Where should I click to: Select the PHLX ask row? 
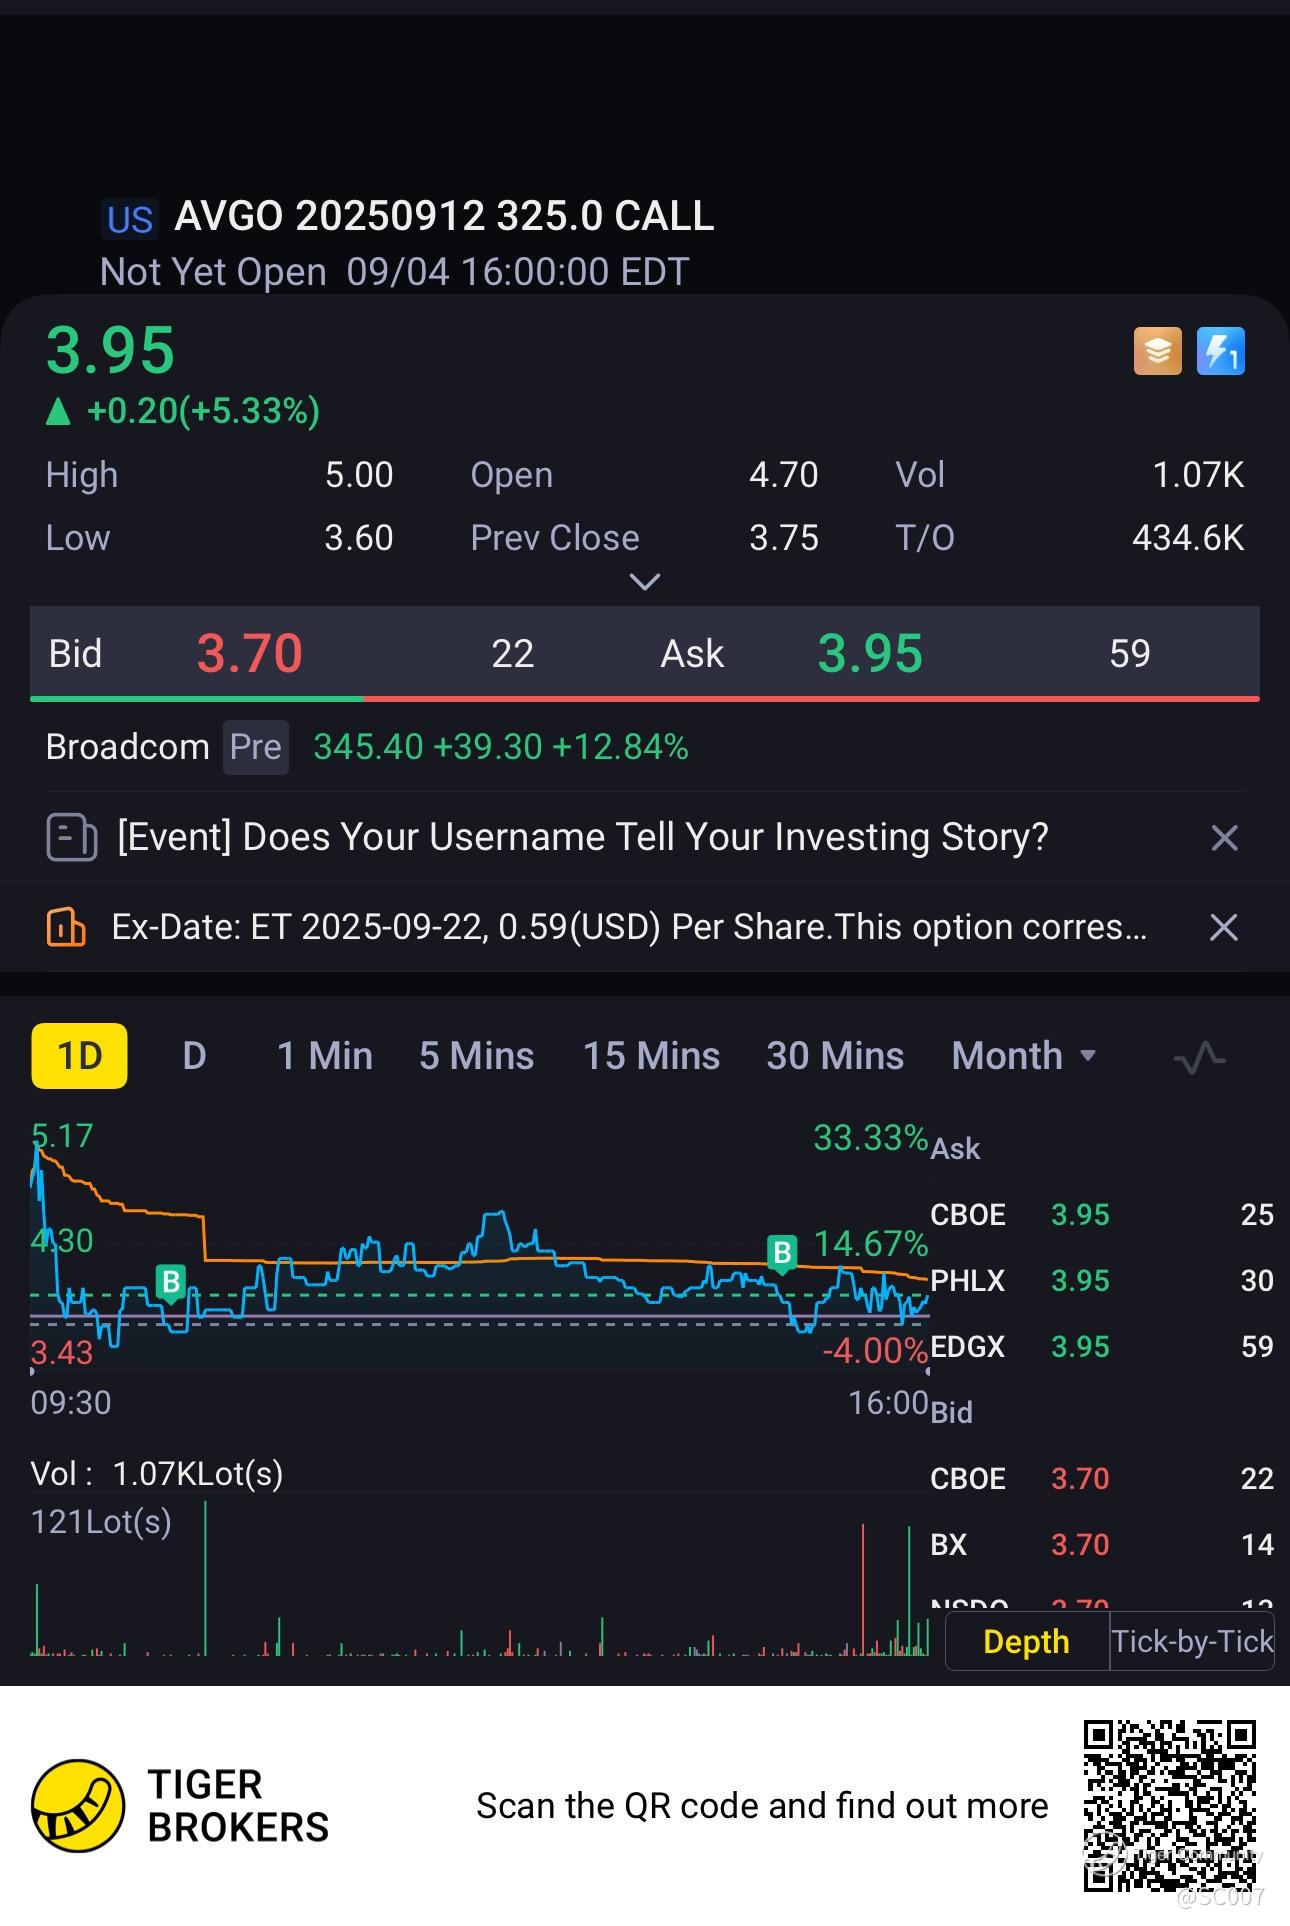pos(1102,1281)
